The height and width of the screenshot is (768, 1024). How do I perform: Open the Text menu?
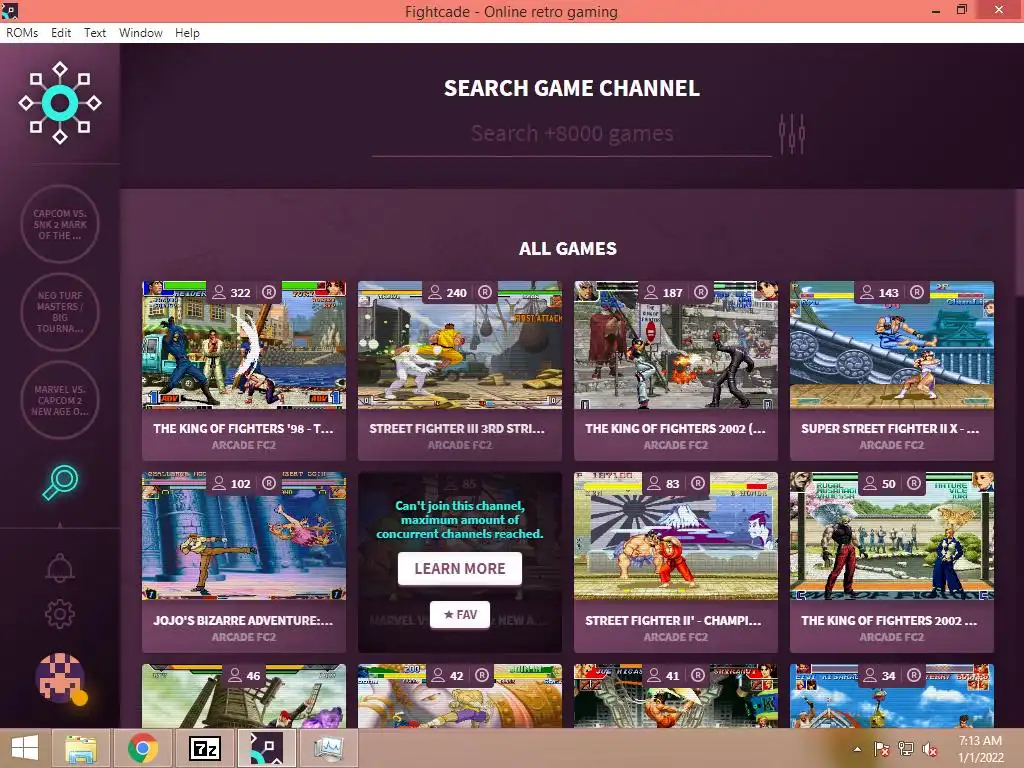pyautogui.click(x=95, y=33)
